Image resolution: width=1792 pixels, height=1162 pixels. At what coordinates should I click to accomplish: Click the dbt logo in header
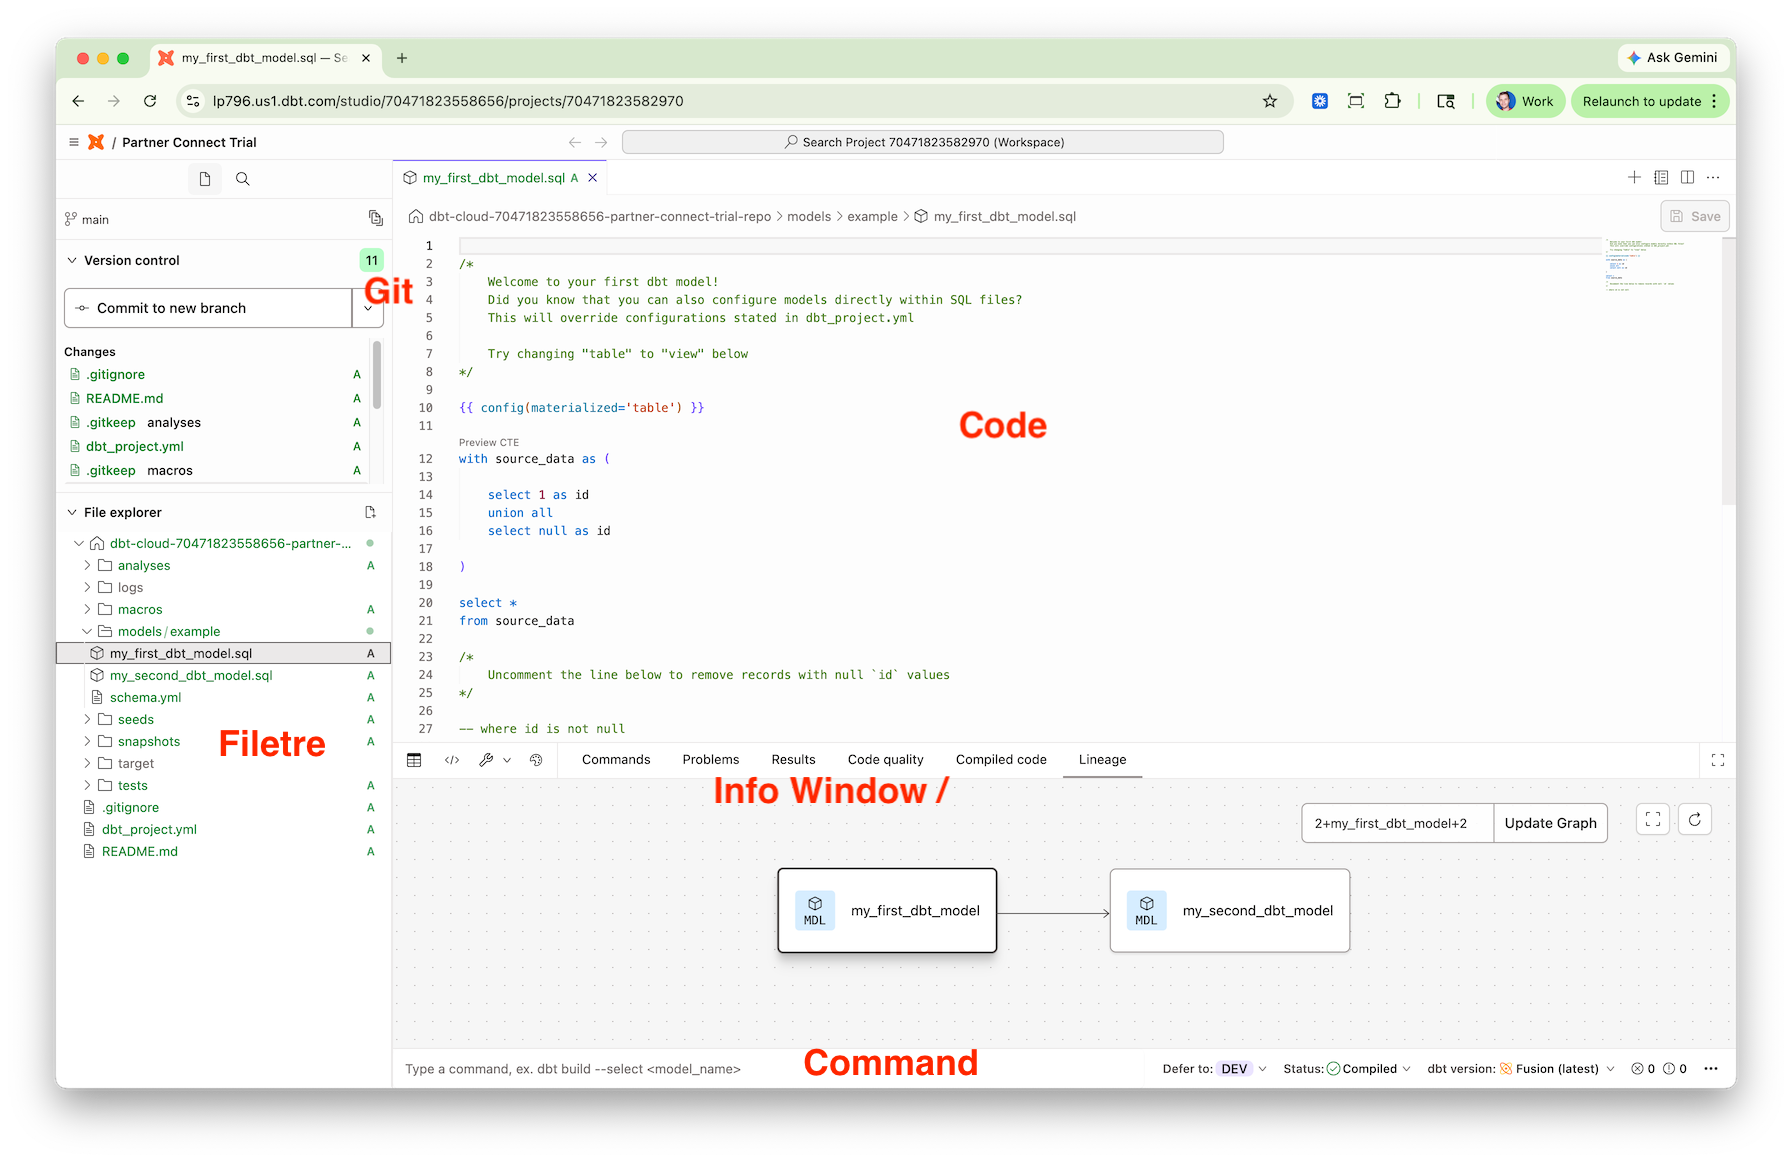(x=96, y=142)
